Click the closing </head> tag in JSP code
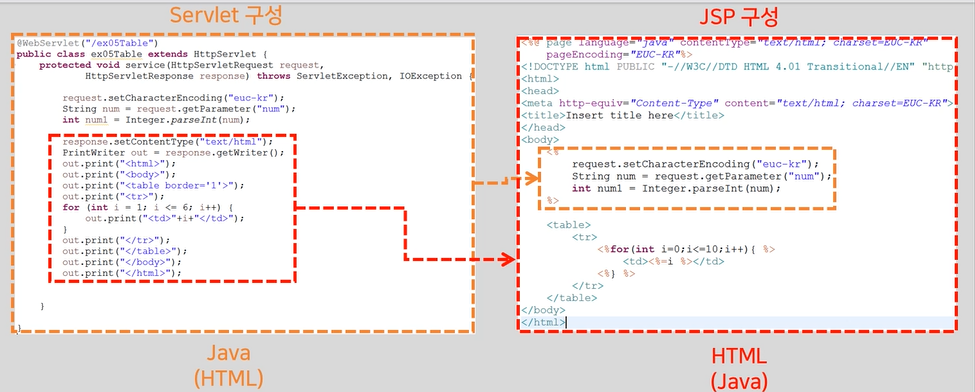Screen dimensions: 975x392 coord(543,128)
